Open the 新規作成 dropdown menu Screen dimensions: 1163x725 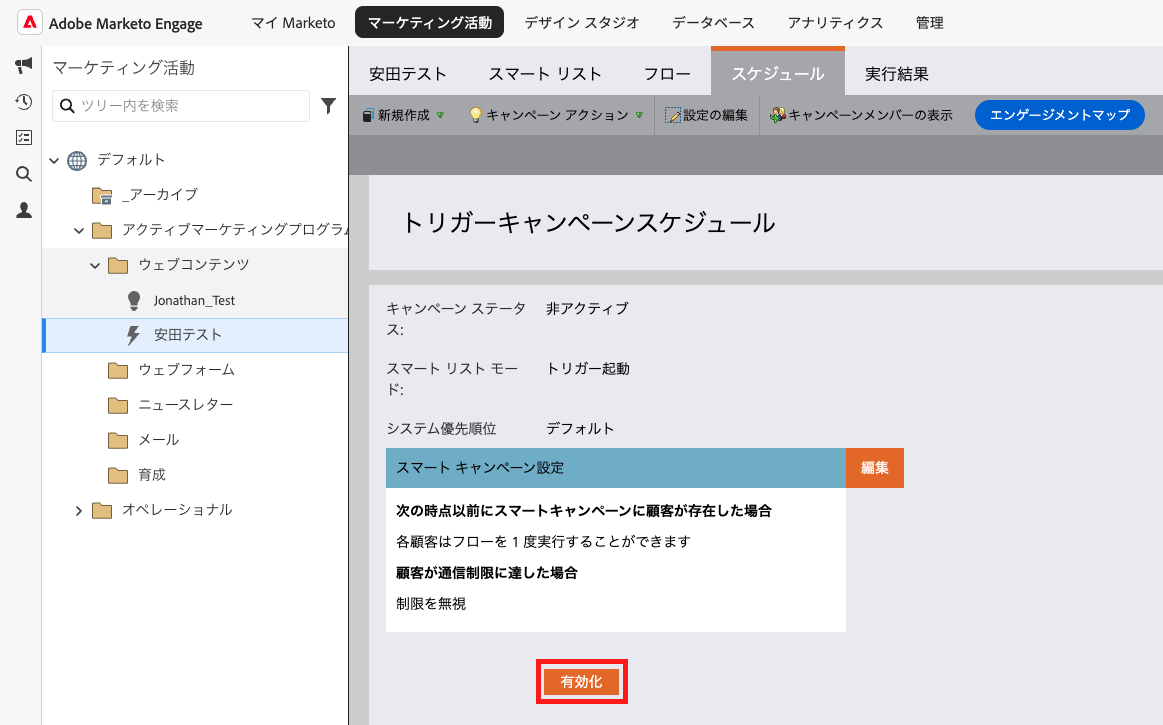403,115
